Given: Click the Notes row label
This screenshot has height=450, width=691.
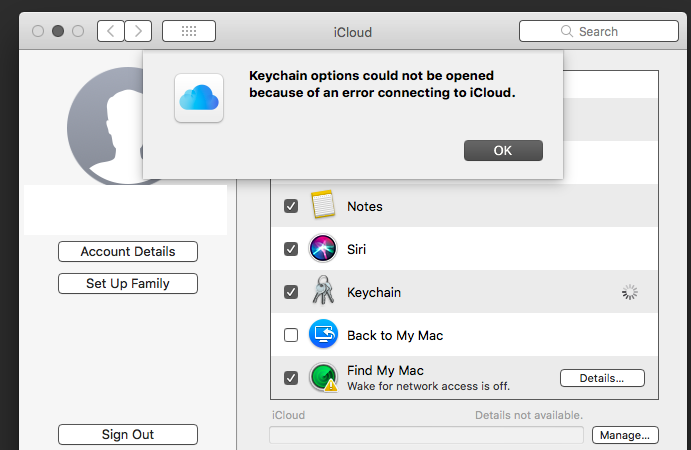Looking at the screenshot, I should (x=364, y=206).
